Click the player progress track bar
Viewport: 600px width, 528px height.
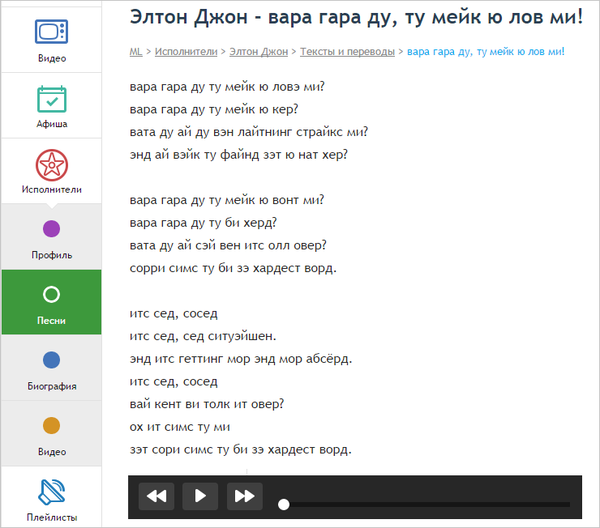pyautogui.click(x=427, y=505)
